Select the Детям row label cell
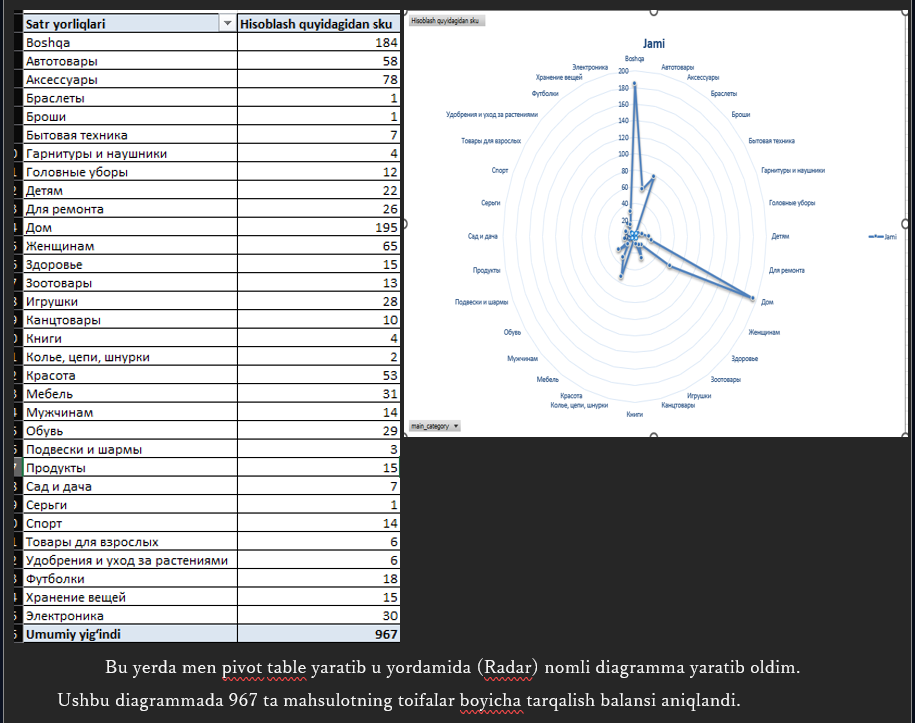The height and width of the screenshot is (723, 915). coord(130,190)
